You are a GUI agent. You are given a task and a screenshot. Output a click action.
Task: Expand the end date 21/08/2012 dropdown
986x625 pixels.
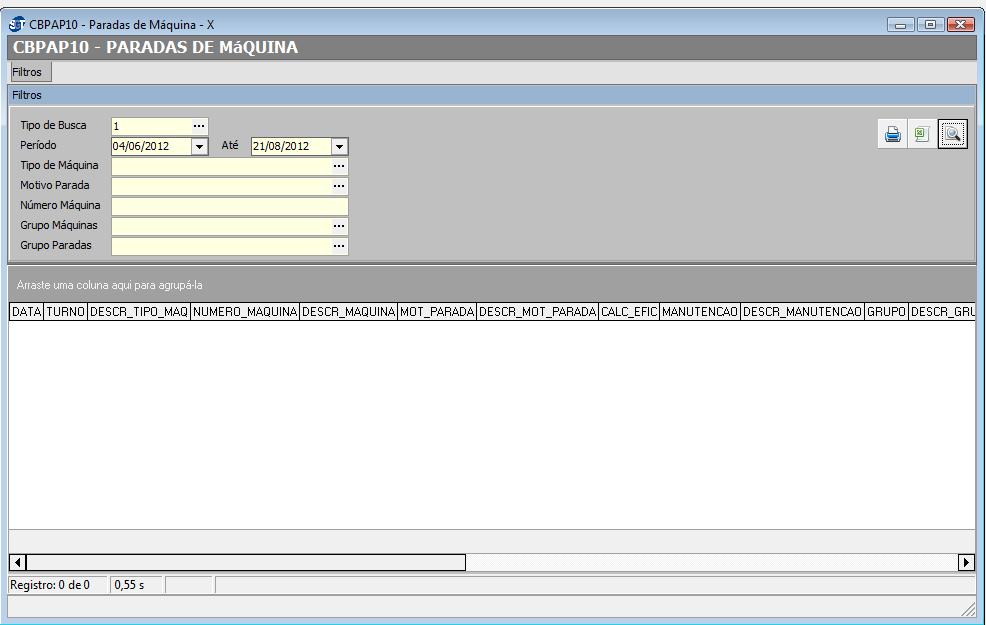tap(339, 146)
